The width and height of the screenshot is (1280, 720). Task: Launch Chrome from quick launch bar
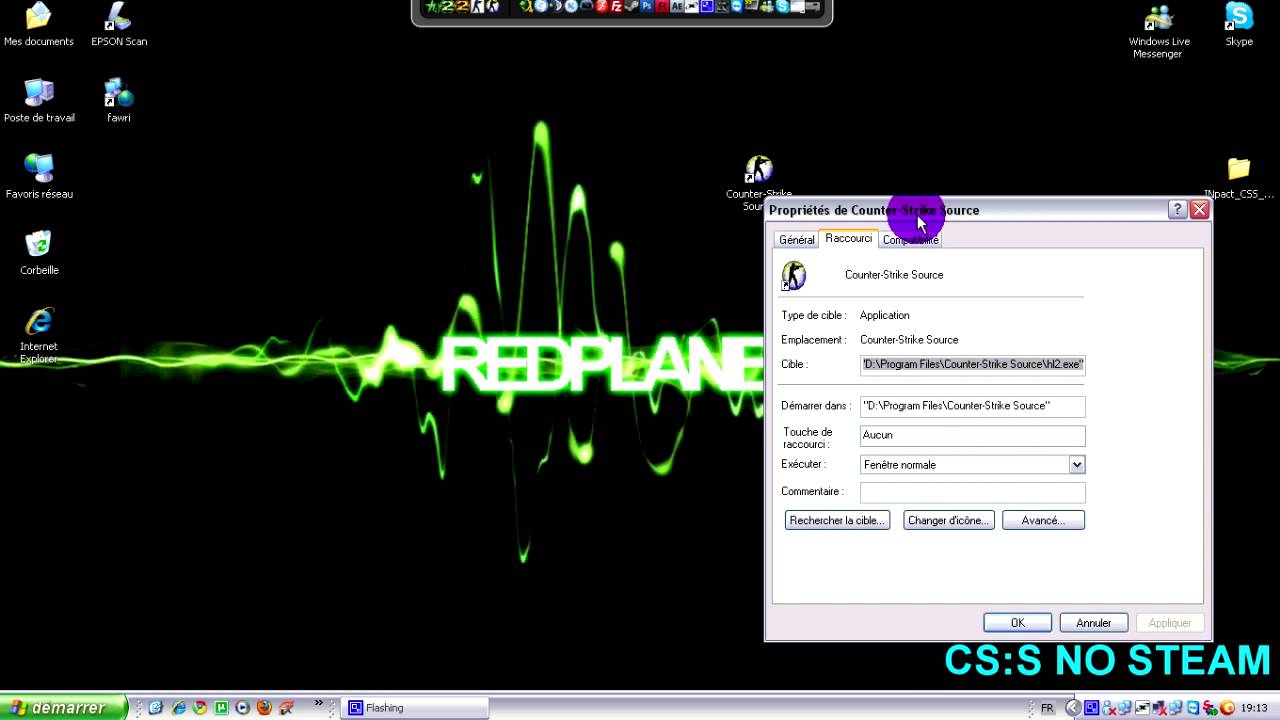[x=199, y=708]
